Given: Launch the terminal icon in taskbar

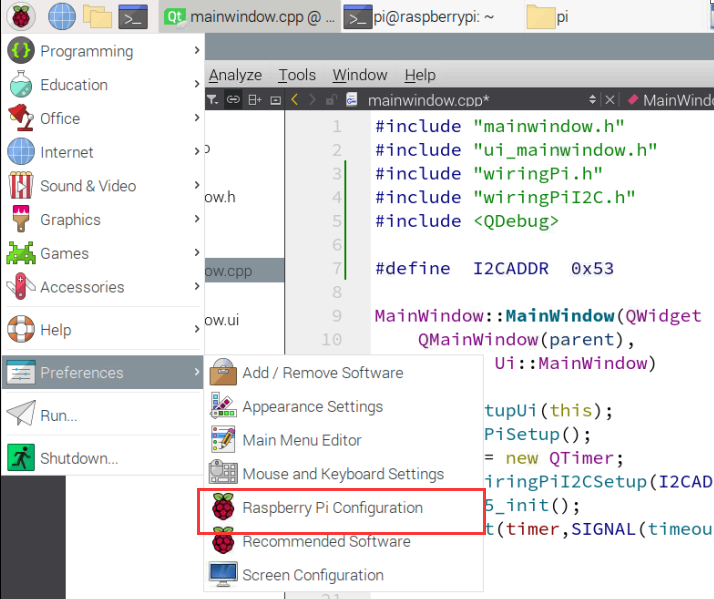Looking at the screenshot, I should (133, 17).
